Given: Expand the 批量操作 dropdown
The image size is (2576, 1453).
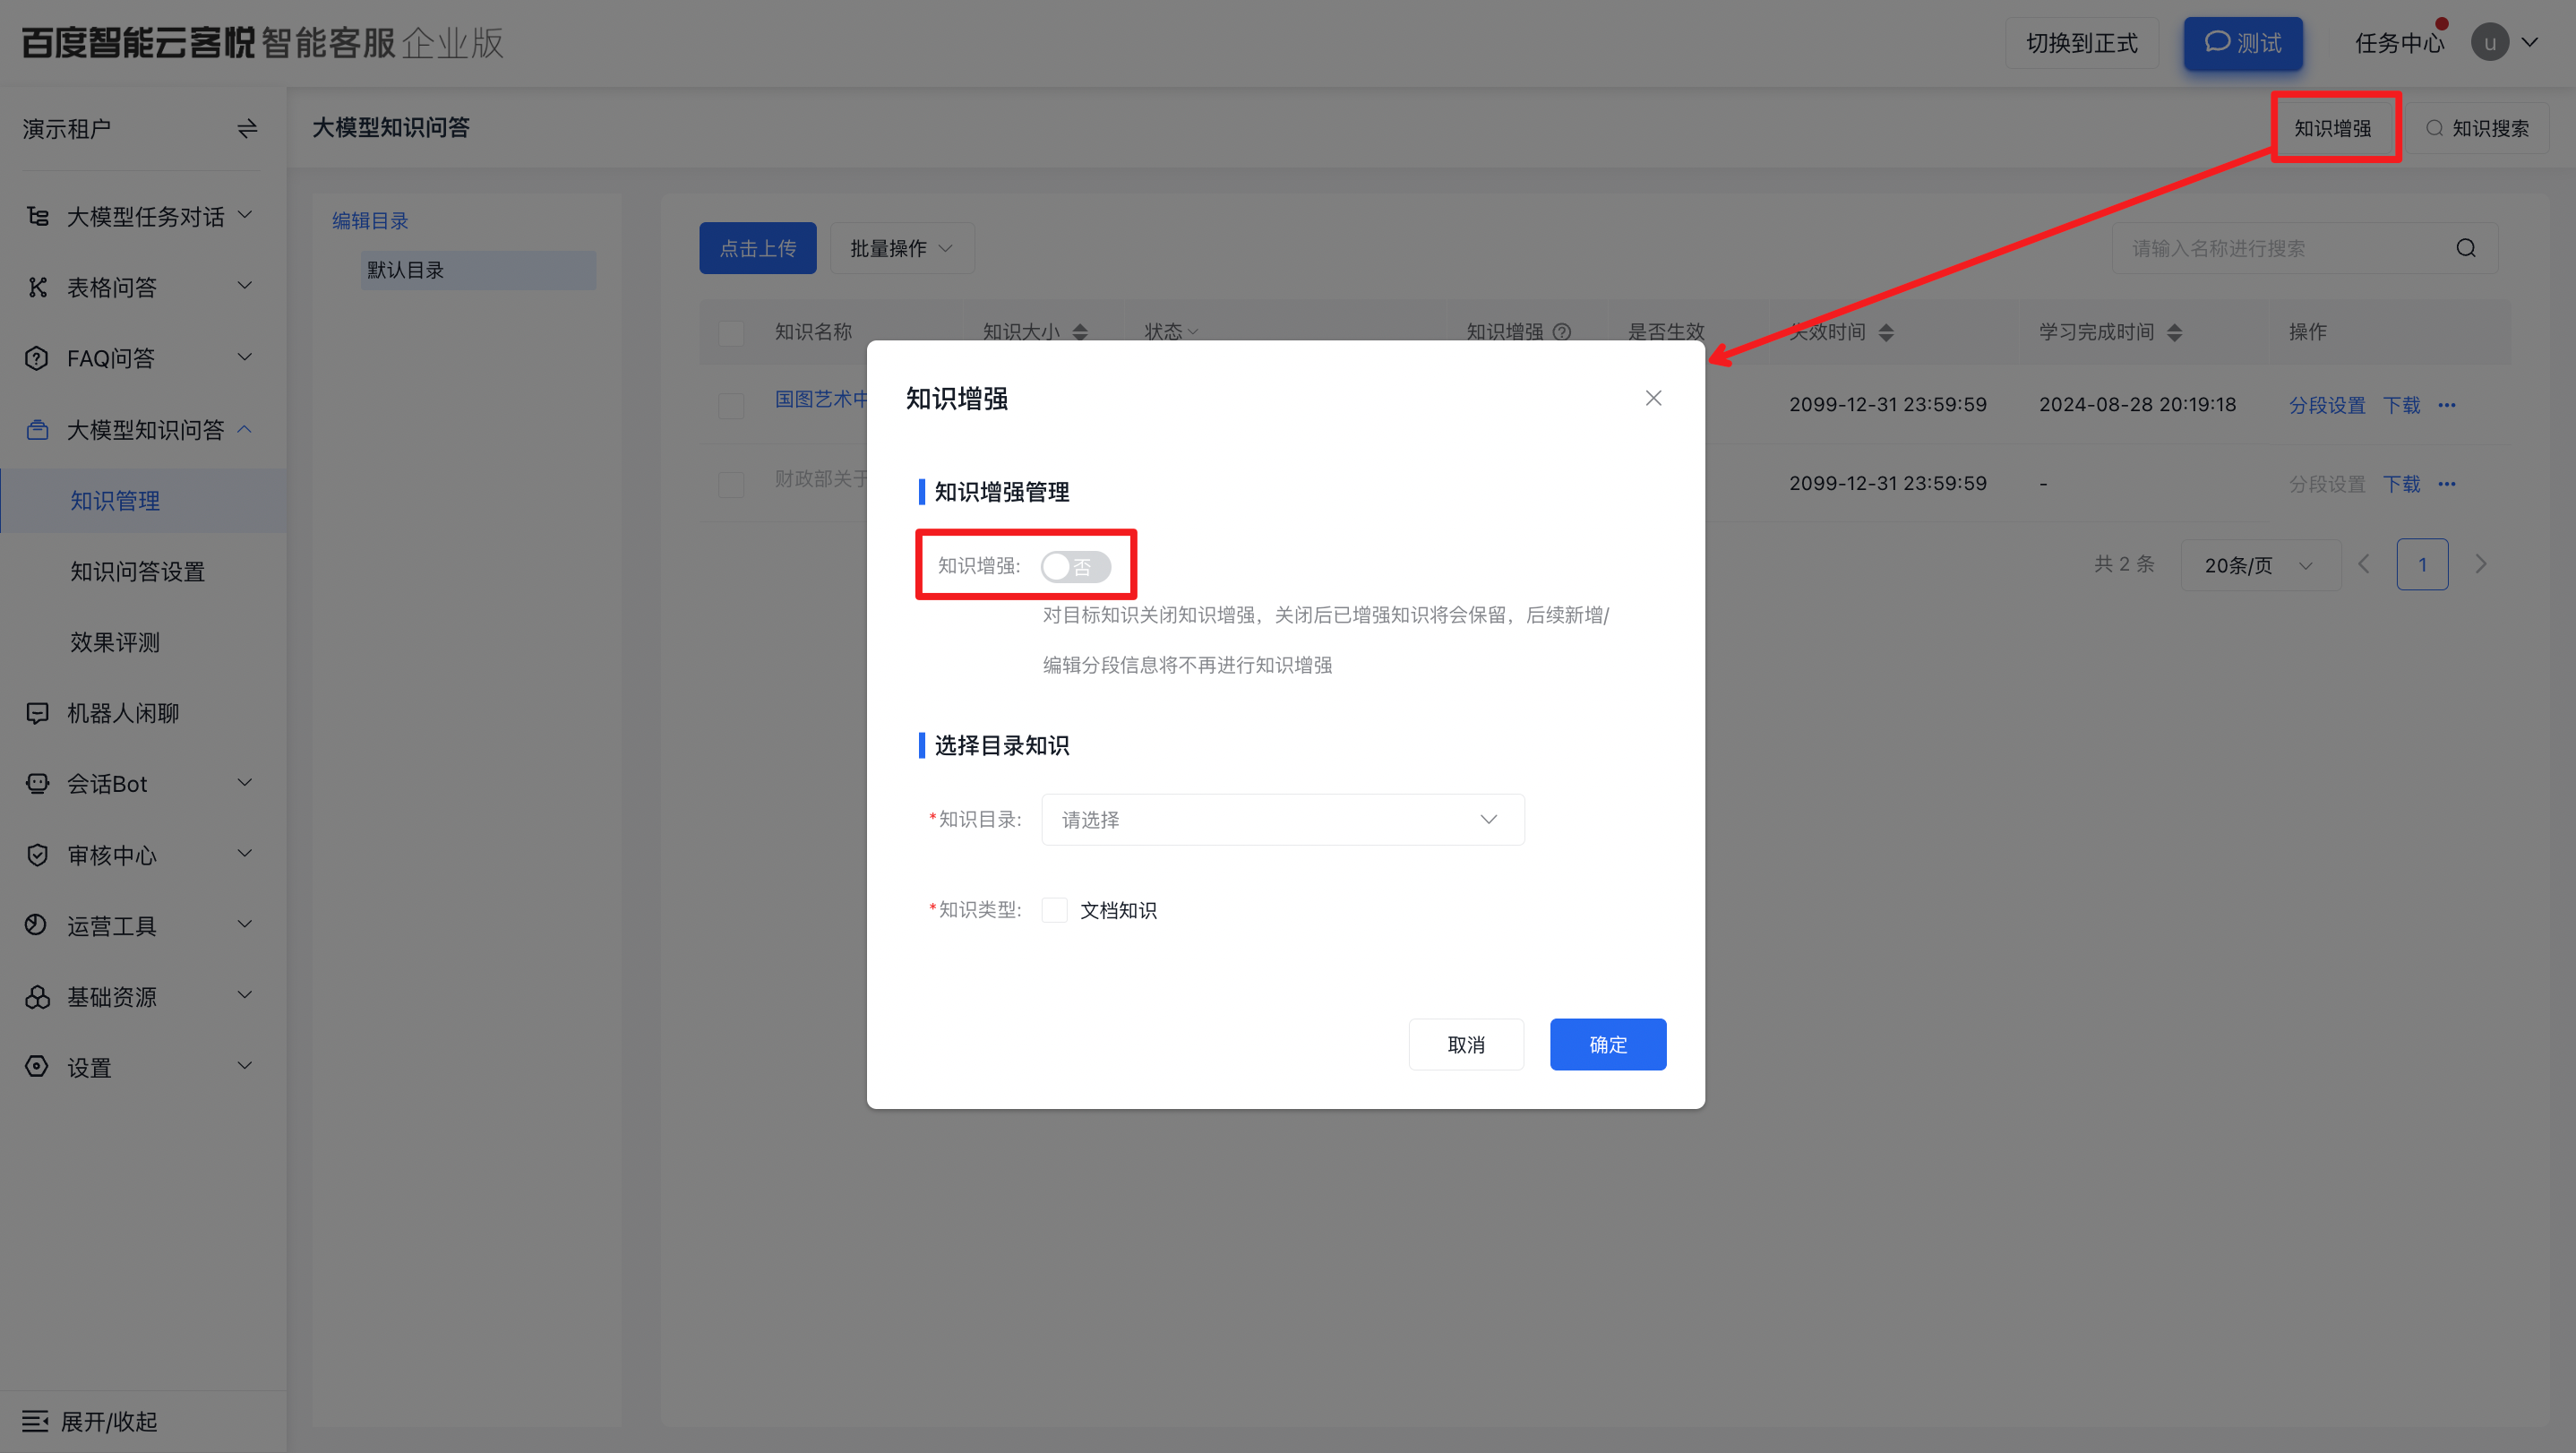Looking at the screenshot, I should click(900, 248).
